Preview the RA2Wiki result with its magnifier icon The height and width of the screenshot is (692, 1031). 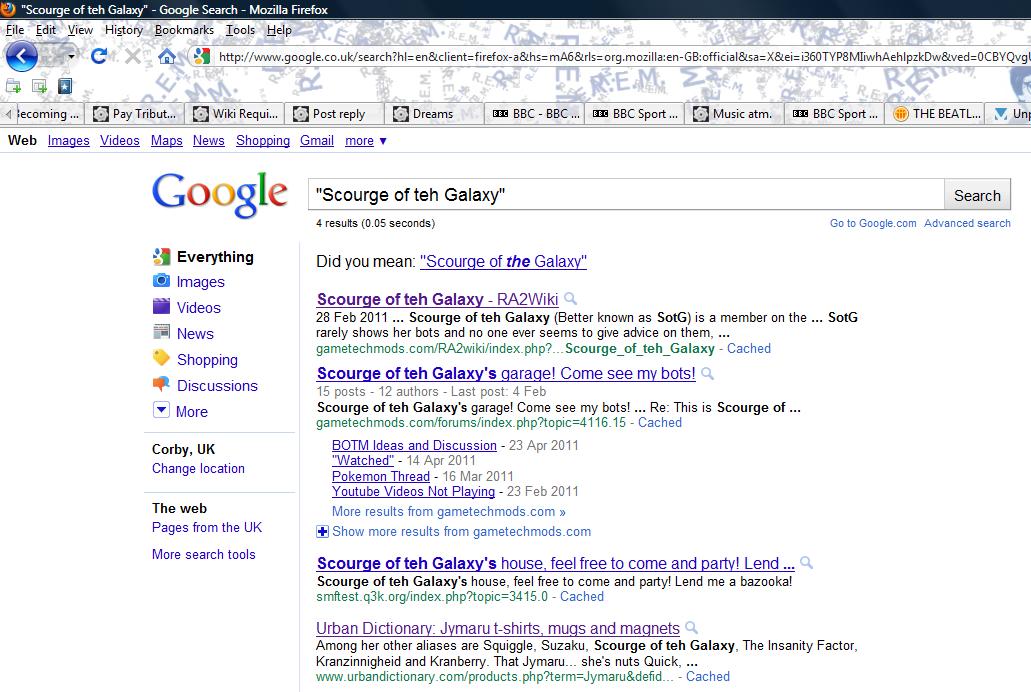(x=571, y=299)
